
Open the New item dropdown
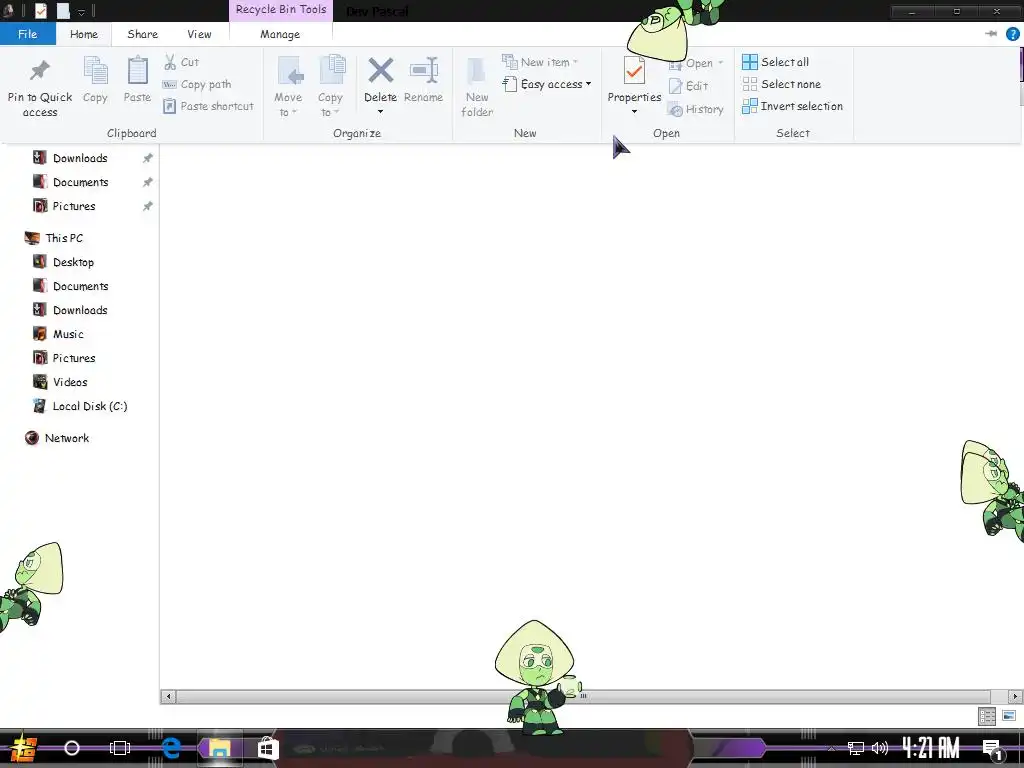click(540, 62)
